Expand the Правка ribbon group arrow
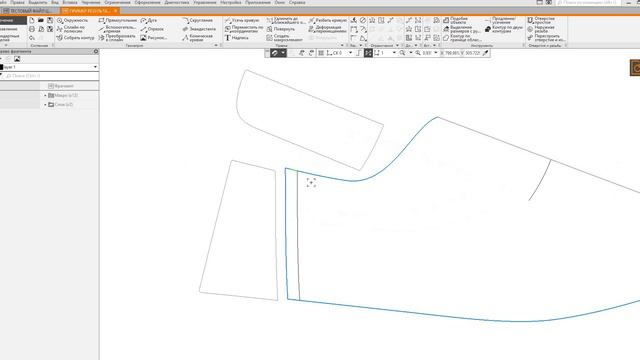The height and width of the screenshot is (360, 640). [x=342, y=45]
